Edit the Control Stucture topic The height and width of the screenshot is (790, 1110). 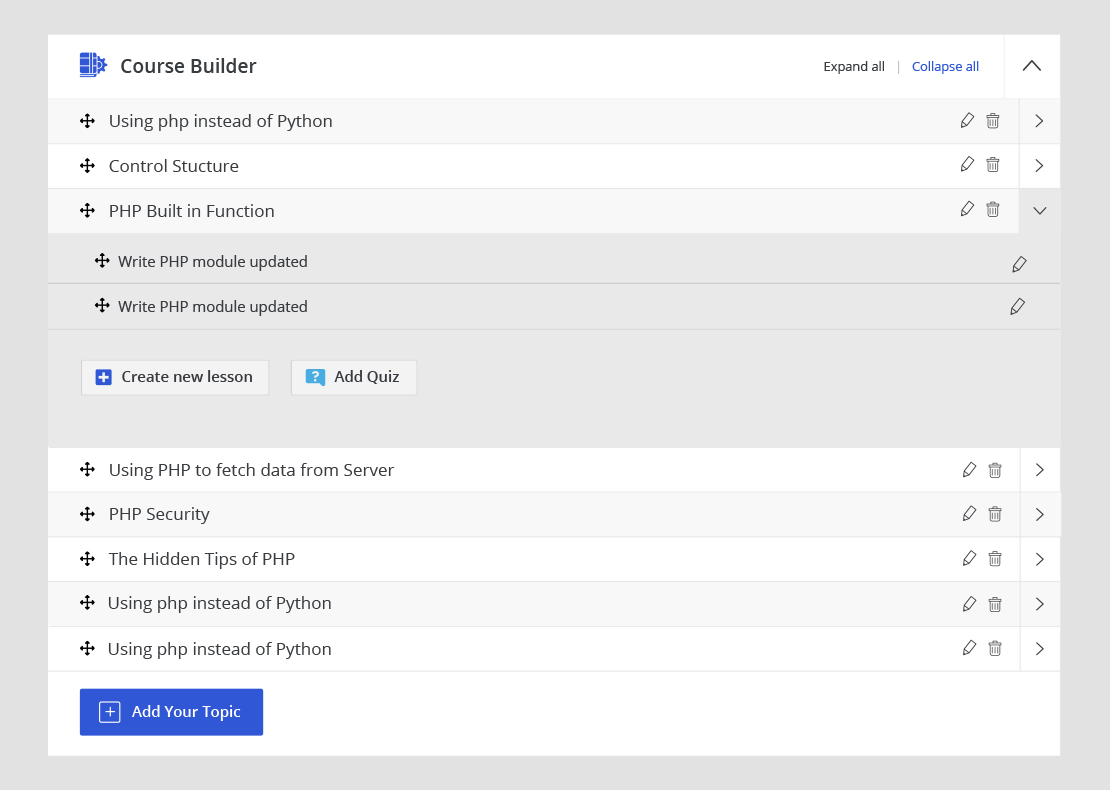[967, 165]
